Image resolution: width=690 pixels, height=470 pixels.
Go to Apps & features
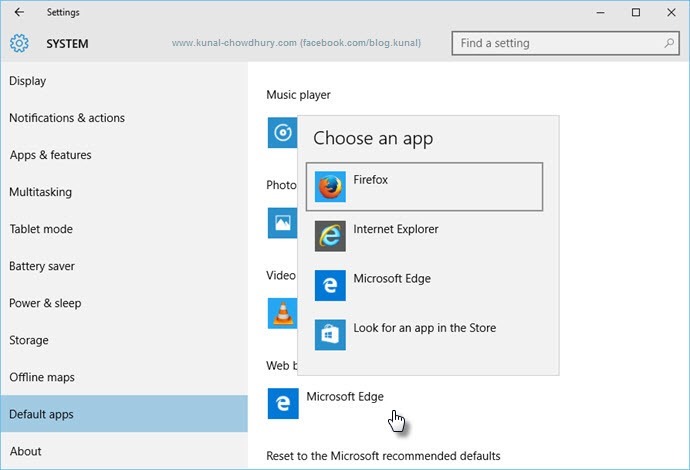[124, 155]
